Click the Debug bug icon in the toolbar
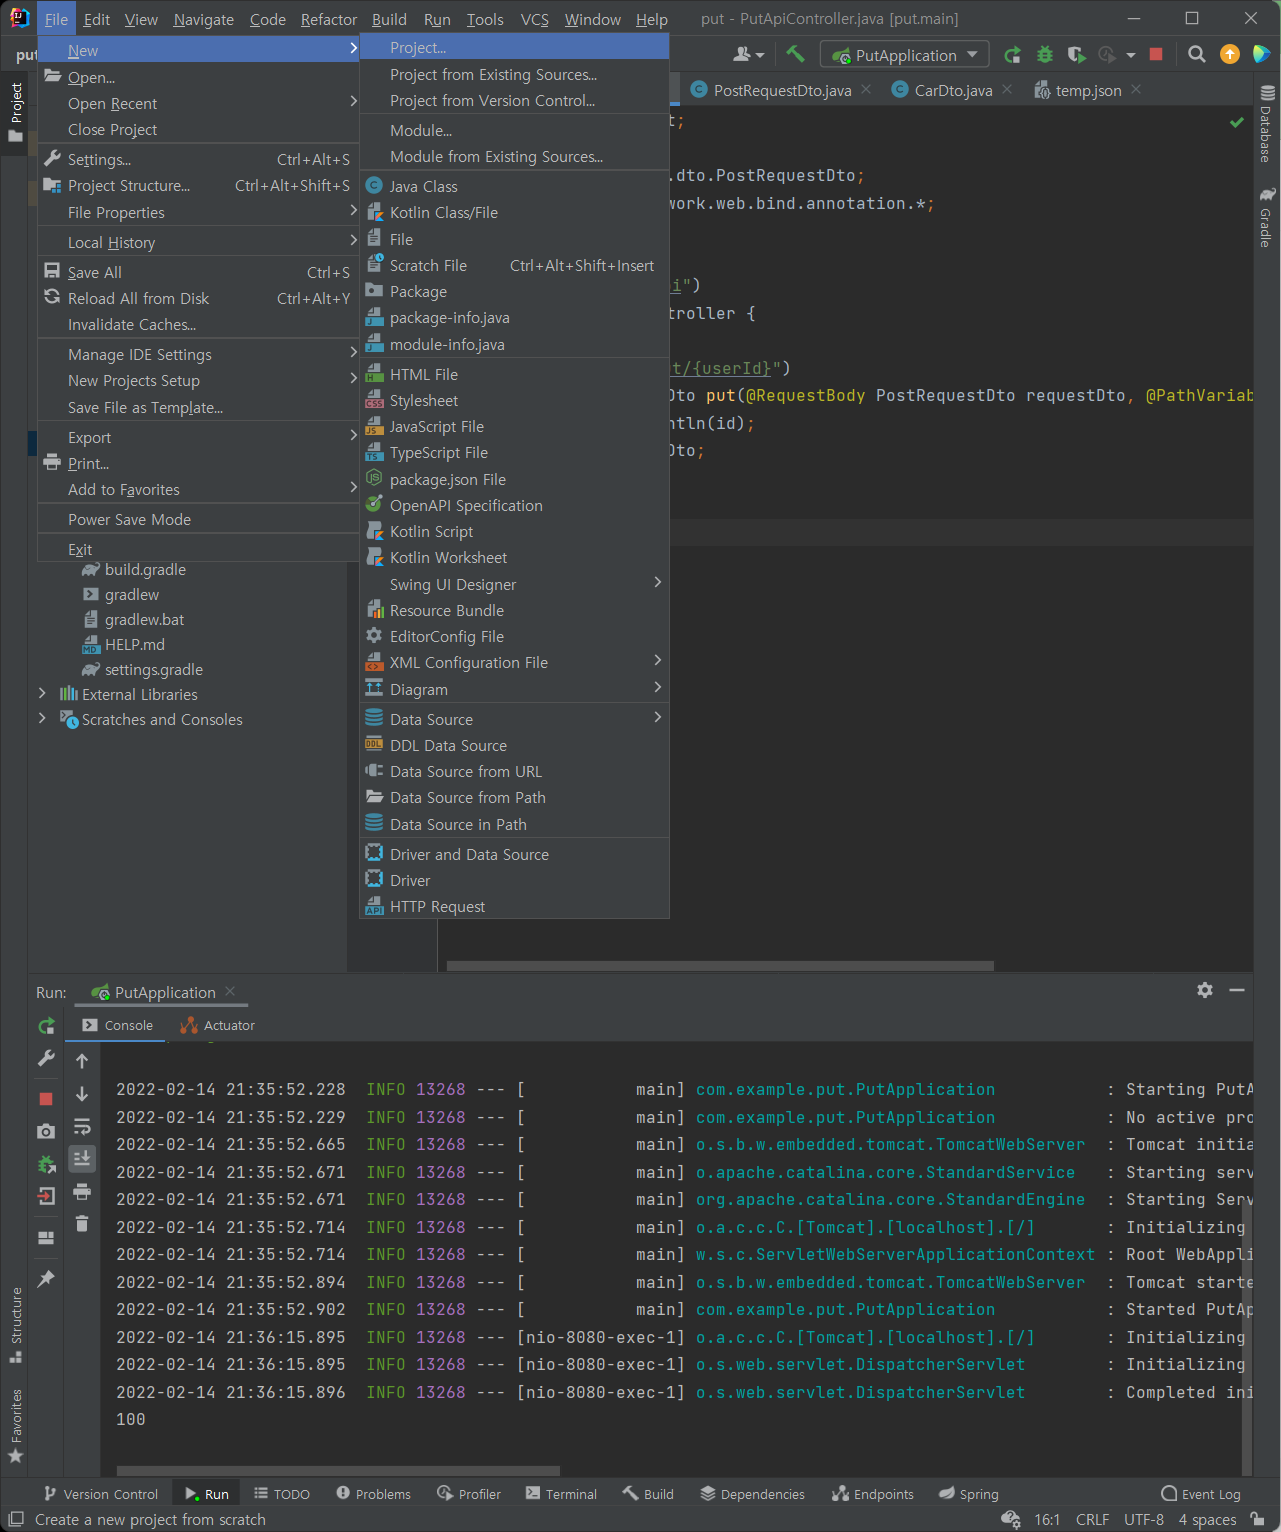The width and height of the screenshot is (1281, 1532). (1045, 55)
